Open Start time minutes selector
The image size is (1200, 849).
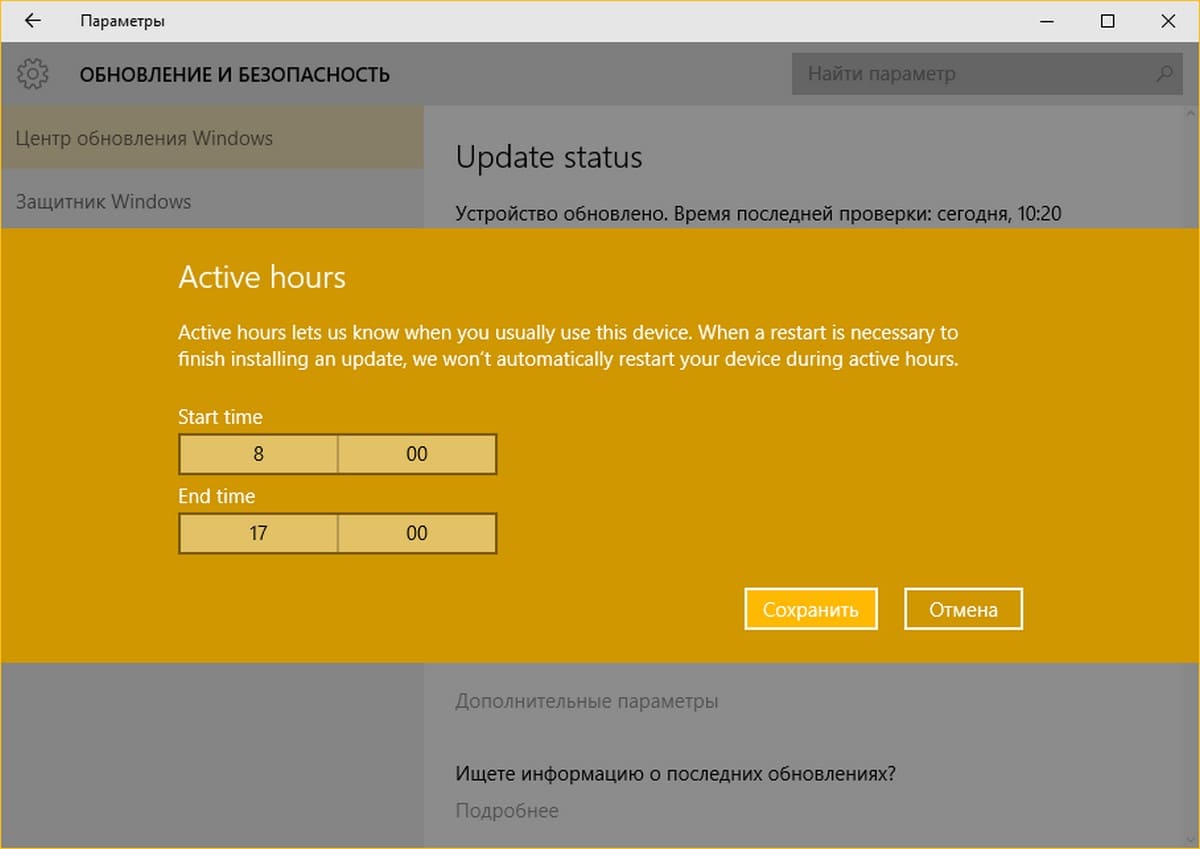coord(417,454)
